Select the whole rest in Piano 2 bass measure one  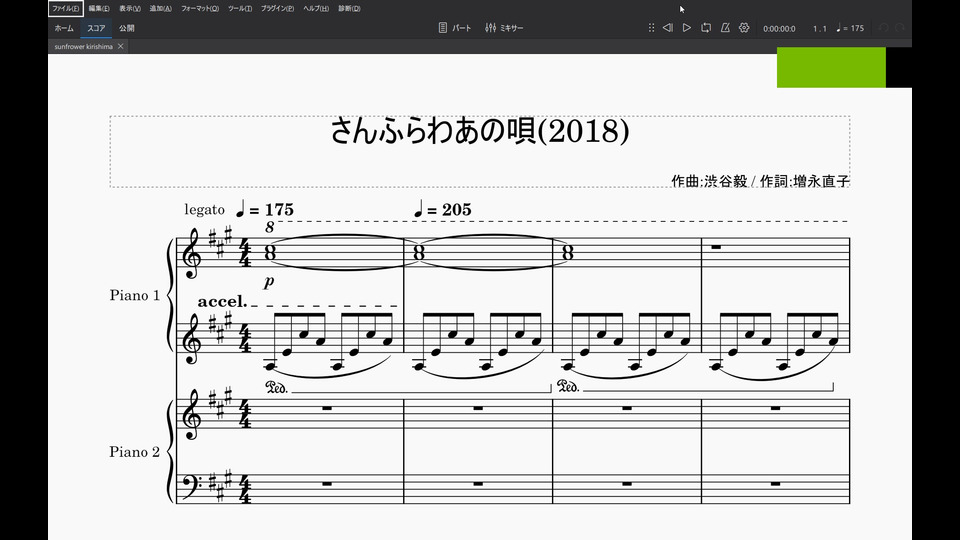[x=327, y=484]
